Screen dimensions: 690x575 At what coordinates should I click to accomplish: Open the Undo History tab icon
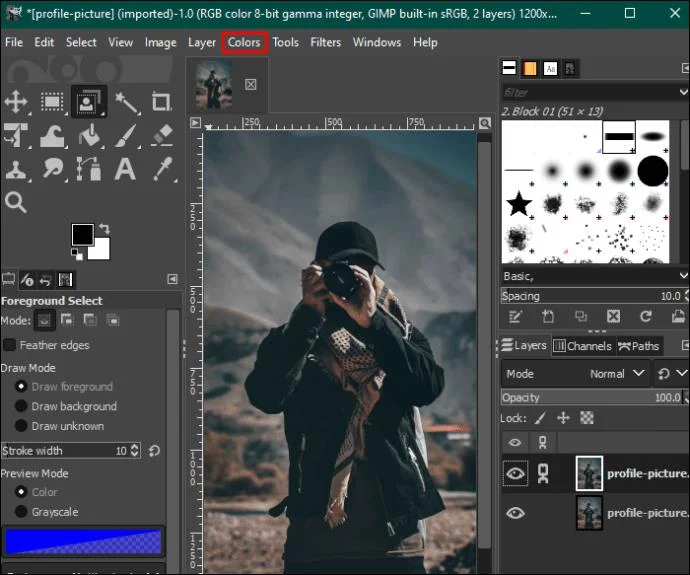pyautogui.click(x=45, y=279)
